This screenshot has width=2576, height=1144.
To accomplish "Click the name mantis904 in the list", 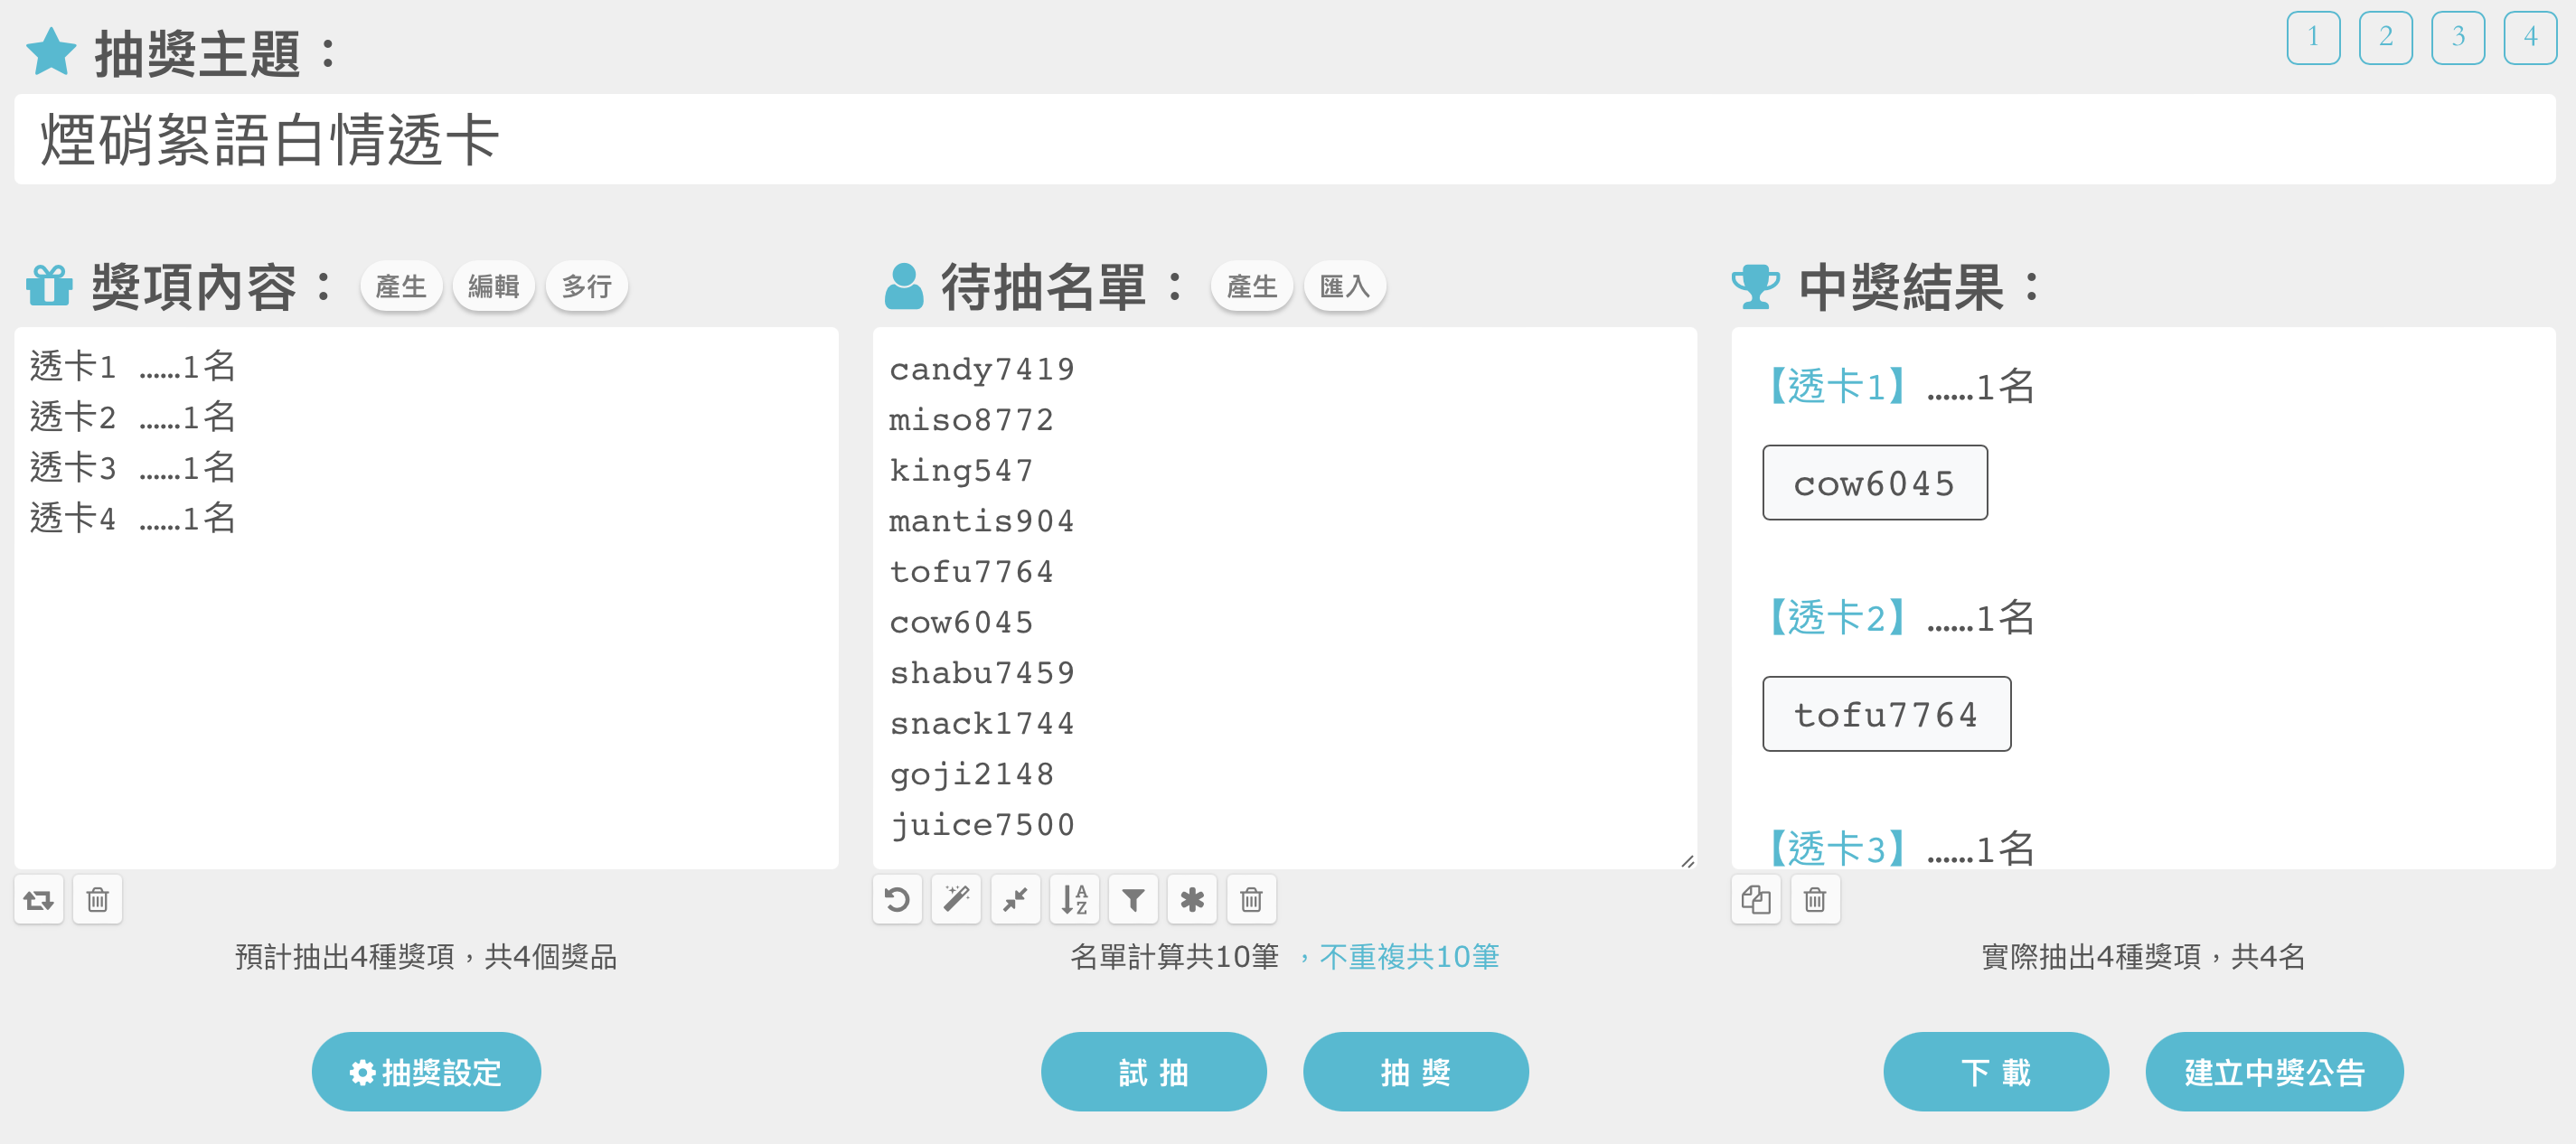I will (982, 521).
